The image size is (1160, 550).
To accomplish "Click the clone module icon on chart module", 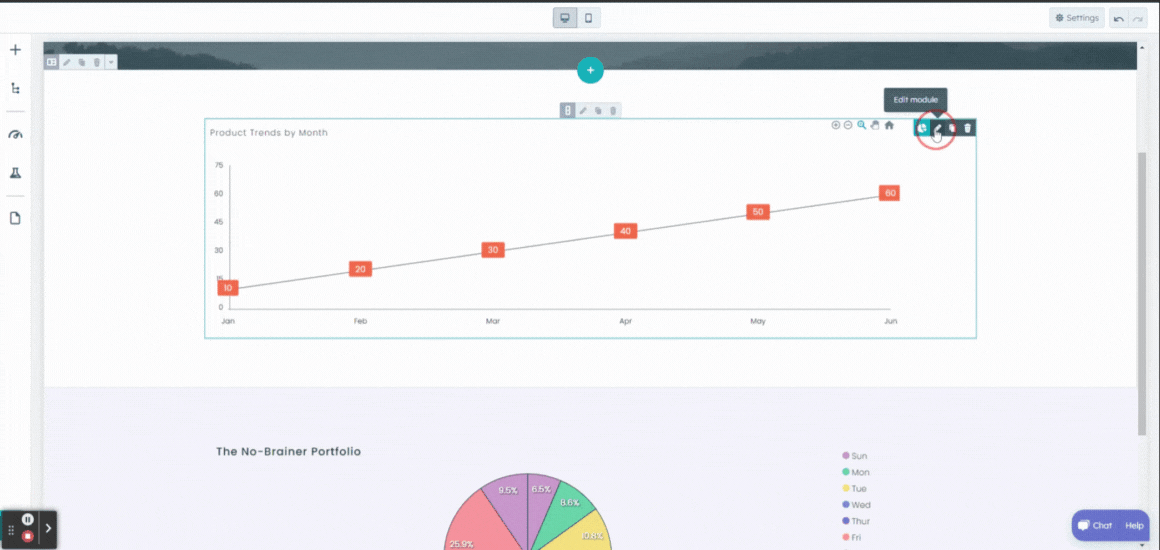I will pyautogui.click(x=952, y=128).
